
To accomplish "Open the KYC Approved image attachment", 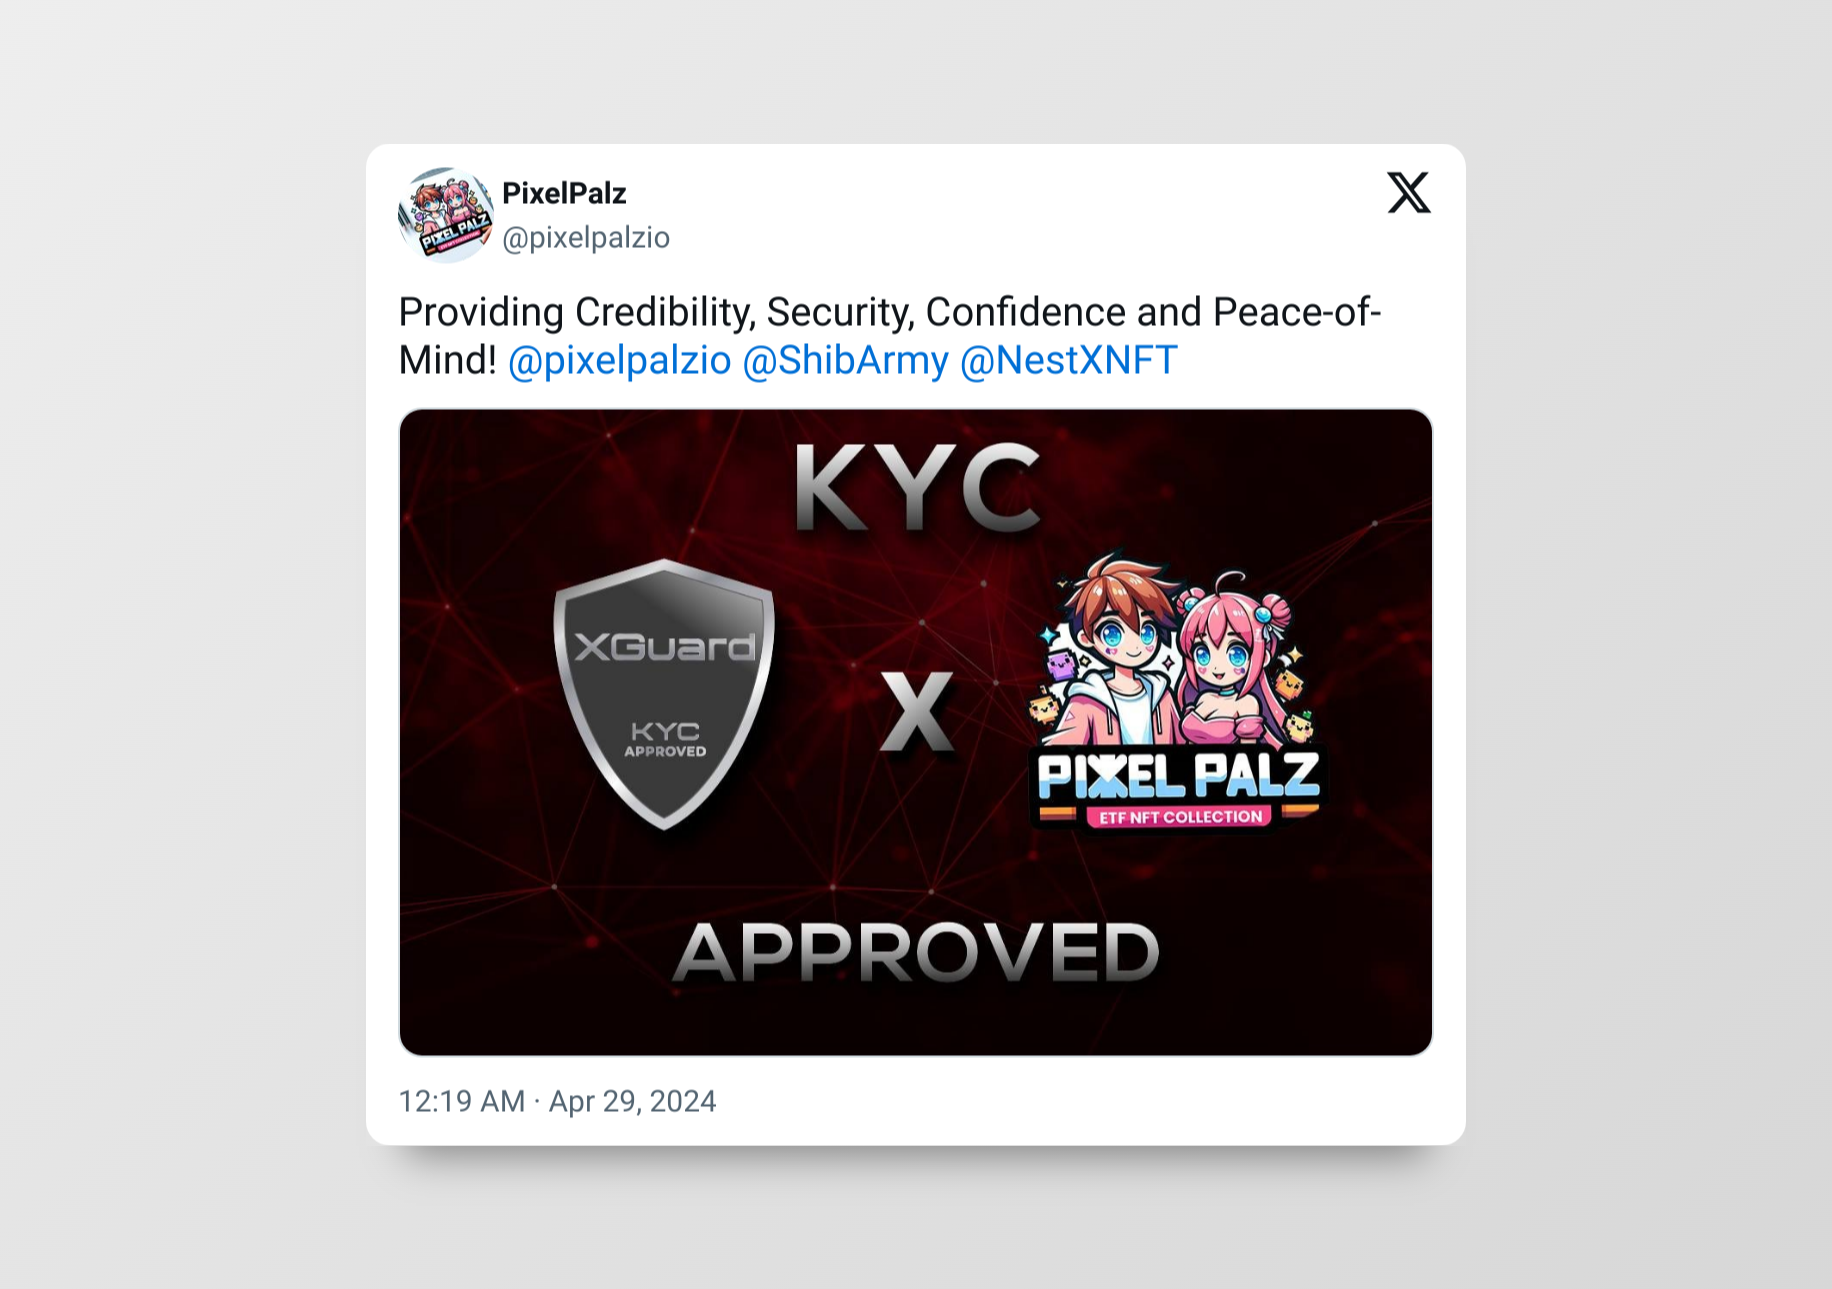I will tap(916, 732).
